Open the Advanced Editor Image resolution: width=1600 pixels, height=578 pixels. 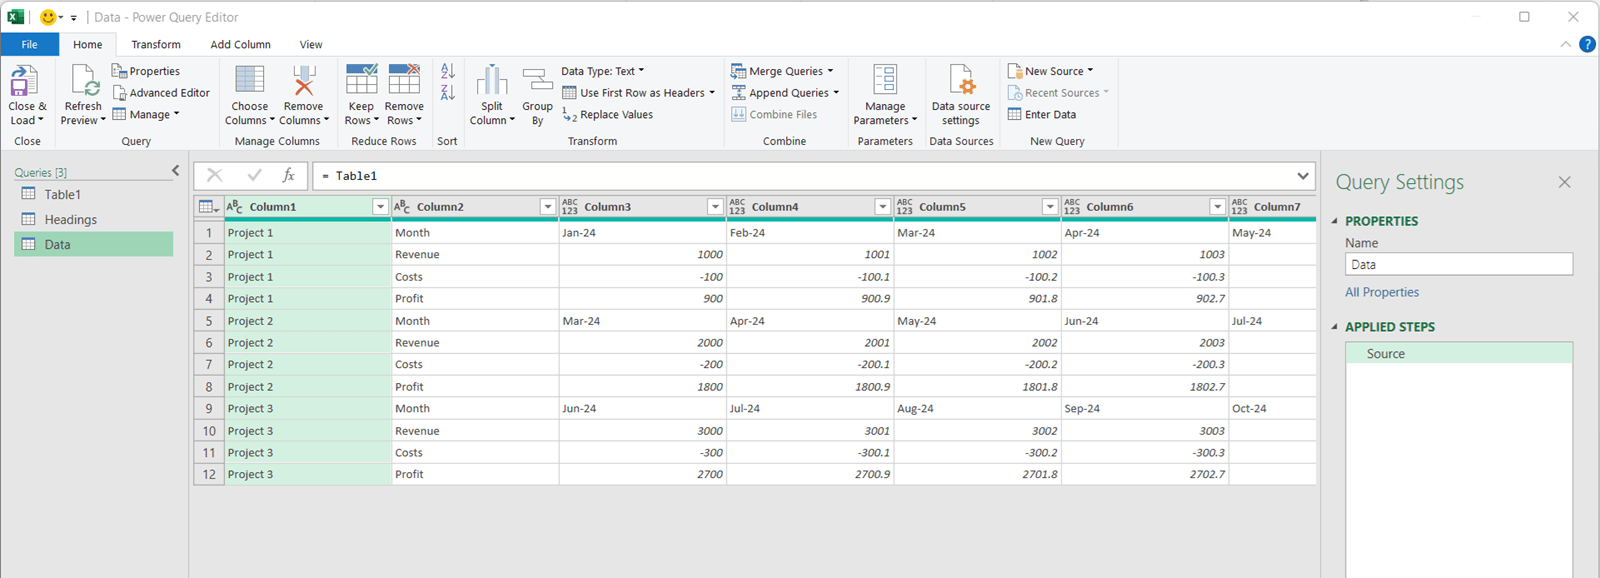pos(161,93)
